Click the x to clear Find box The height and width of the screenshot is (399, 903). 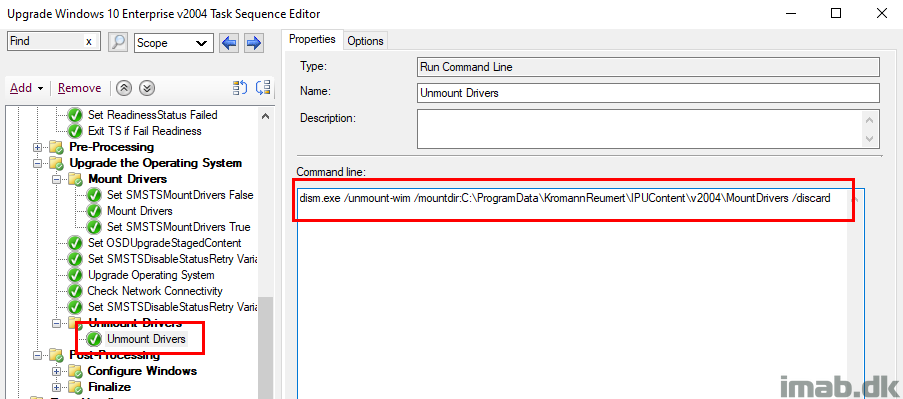pyautogui.click(x=89, y=41)
